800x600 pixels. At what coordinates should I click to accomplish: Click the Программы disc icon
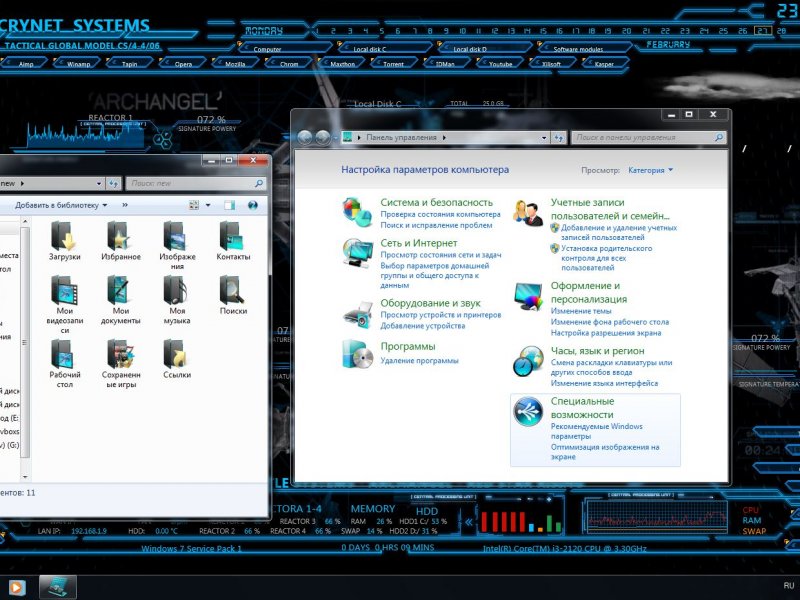pos(358,354)
